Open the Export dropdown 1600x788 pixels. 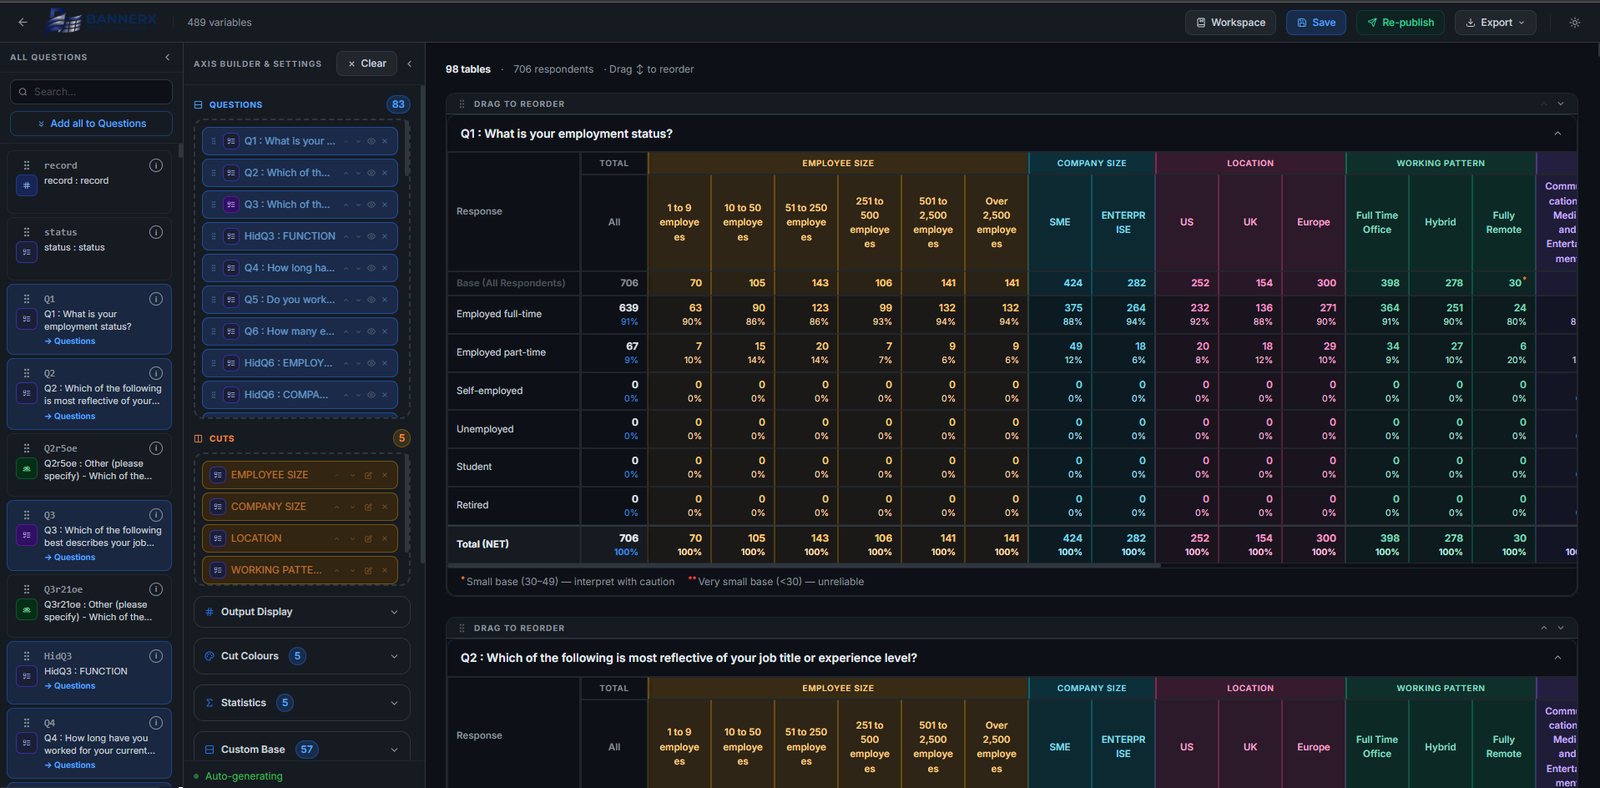(1496, 22)
